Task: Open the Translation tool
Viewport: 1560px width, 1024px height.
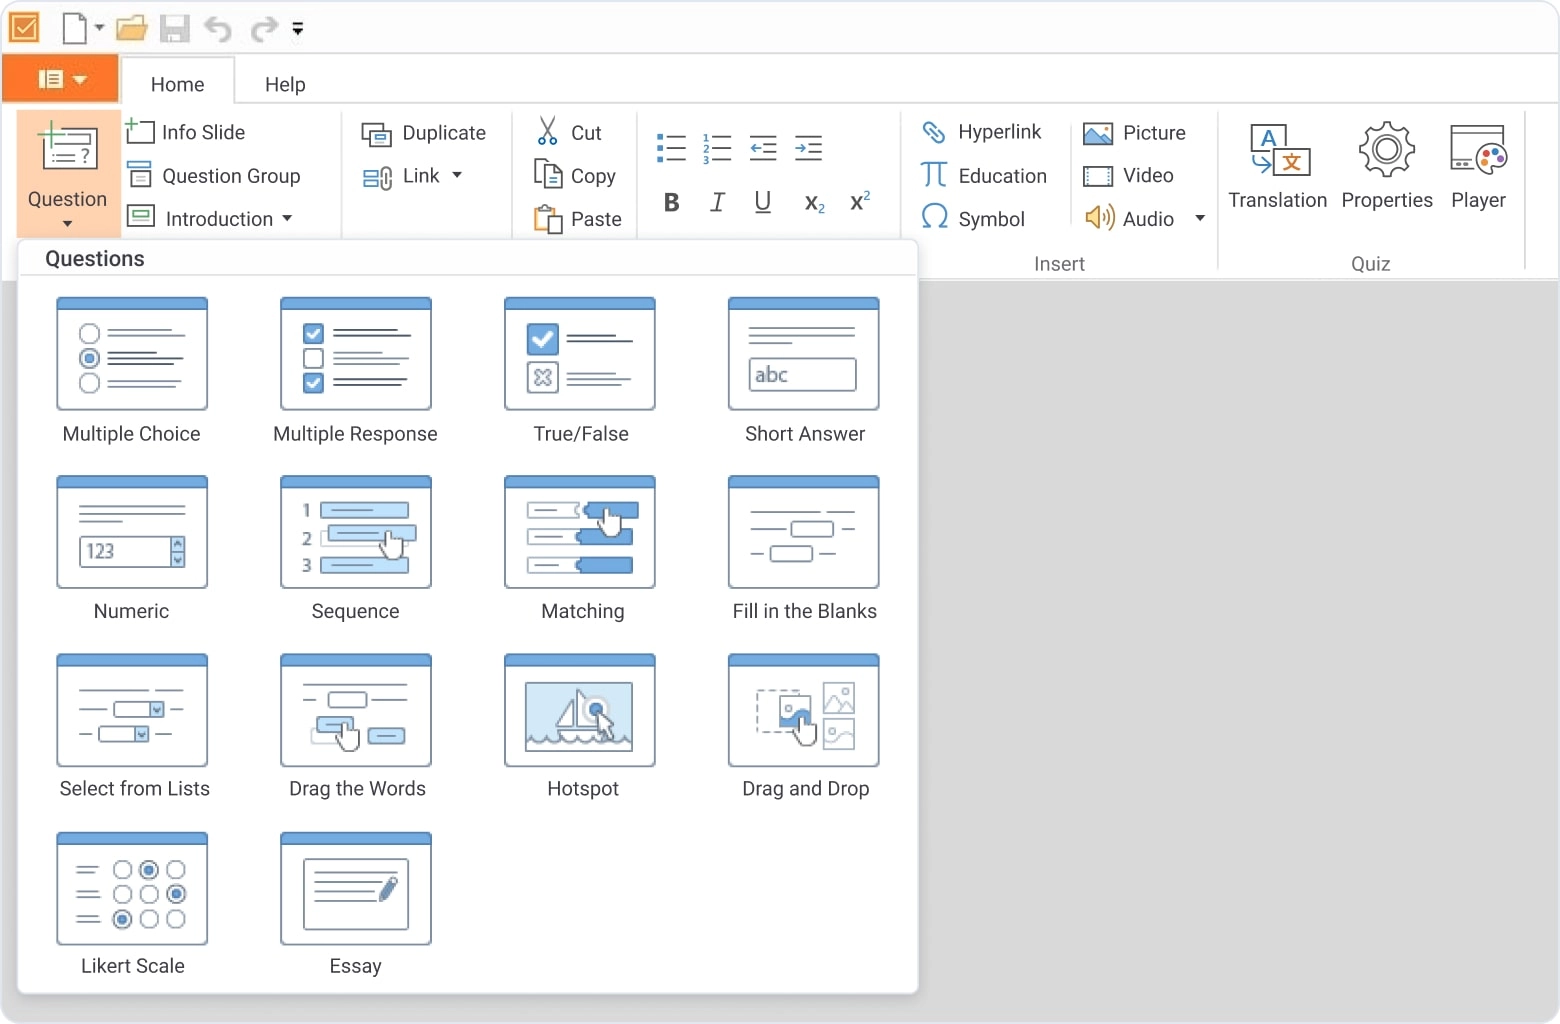Action: coord(1277,165)
